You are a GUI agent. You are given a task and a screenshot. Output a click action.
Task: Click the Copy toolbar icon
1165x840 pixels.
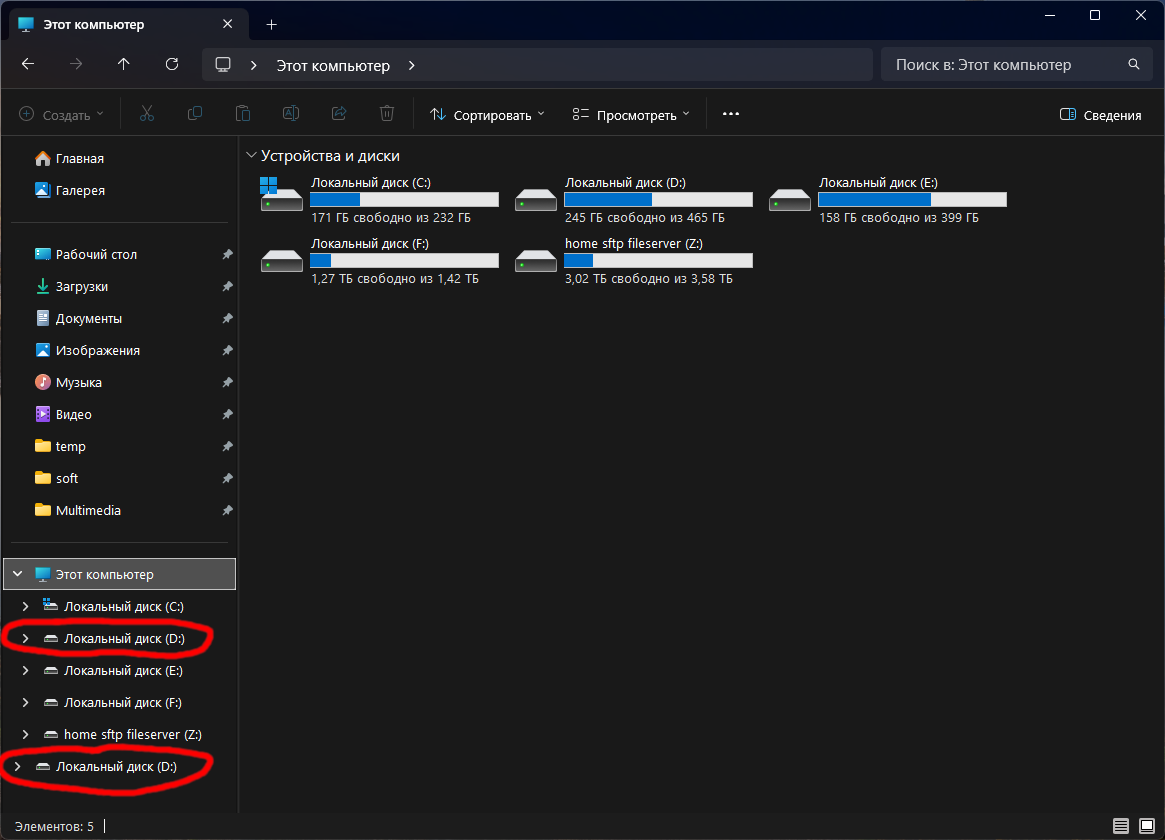[x=195, y=114]
